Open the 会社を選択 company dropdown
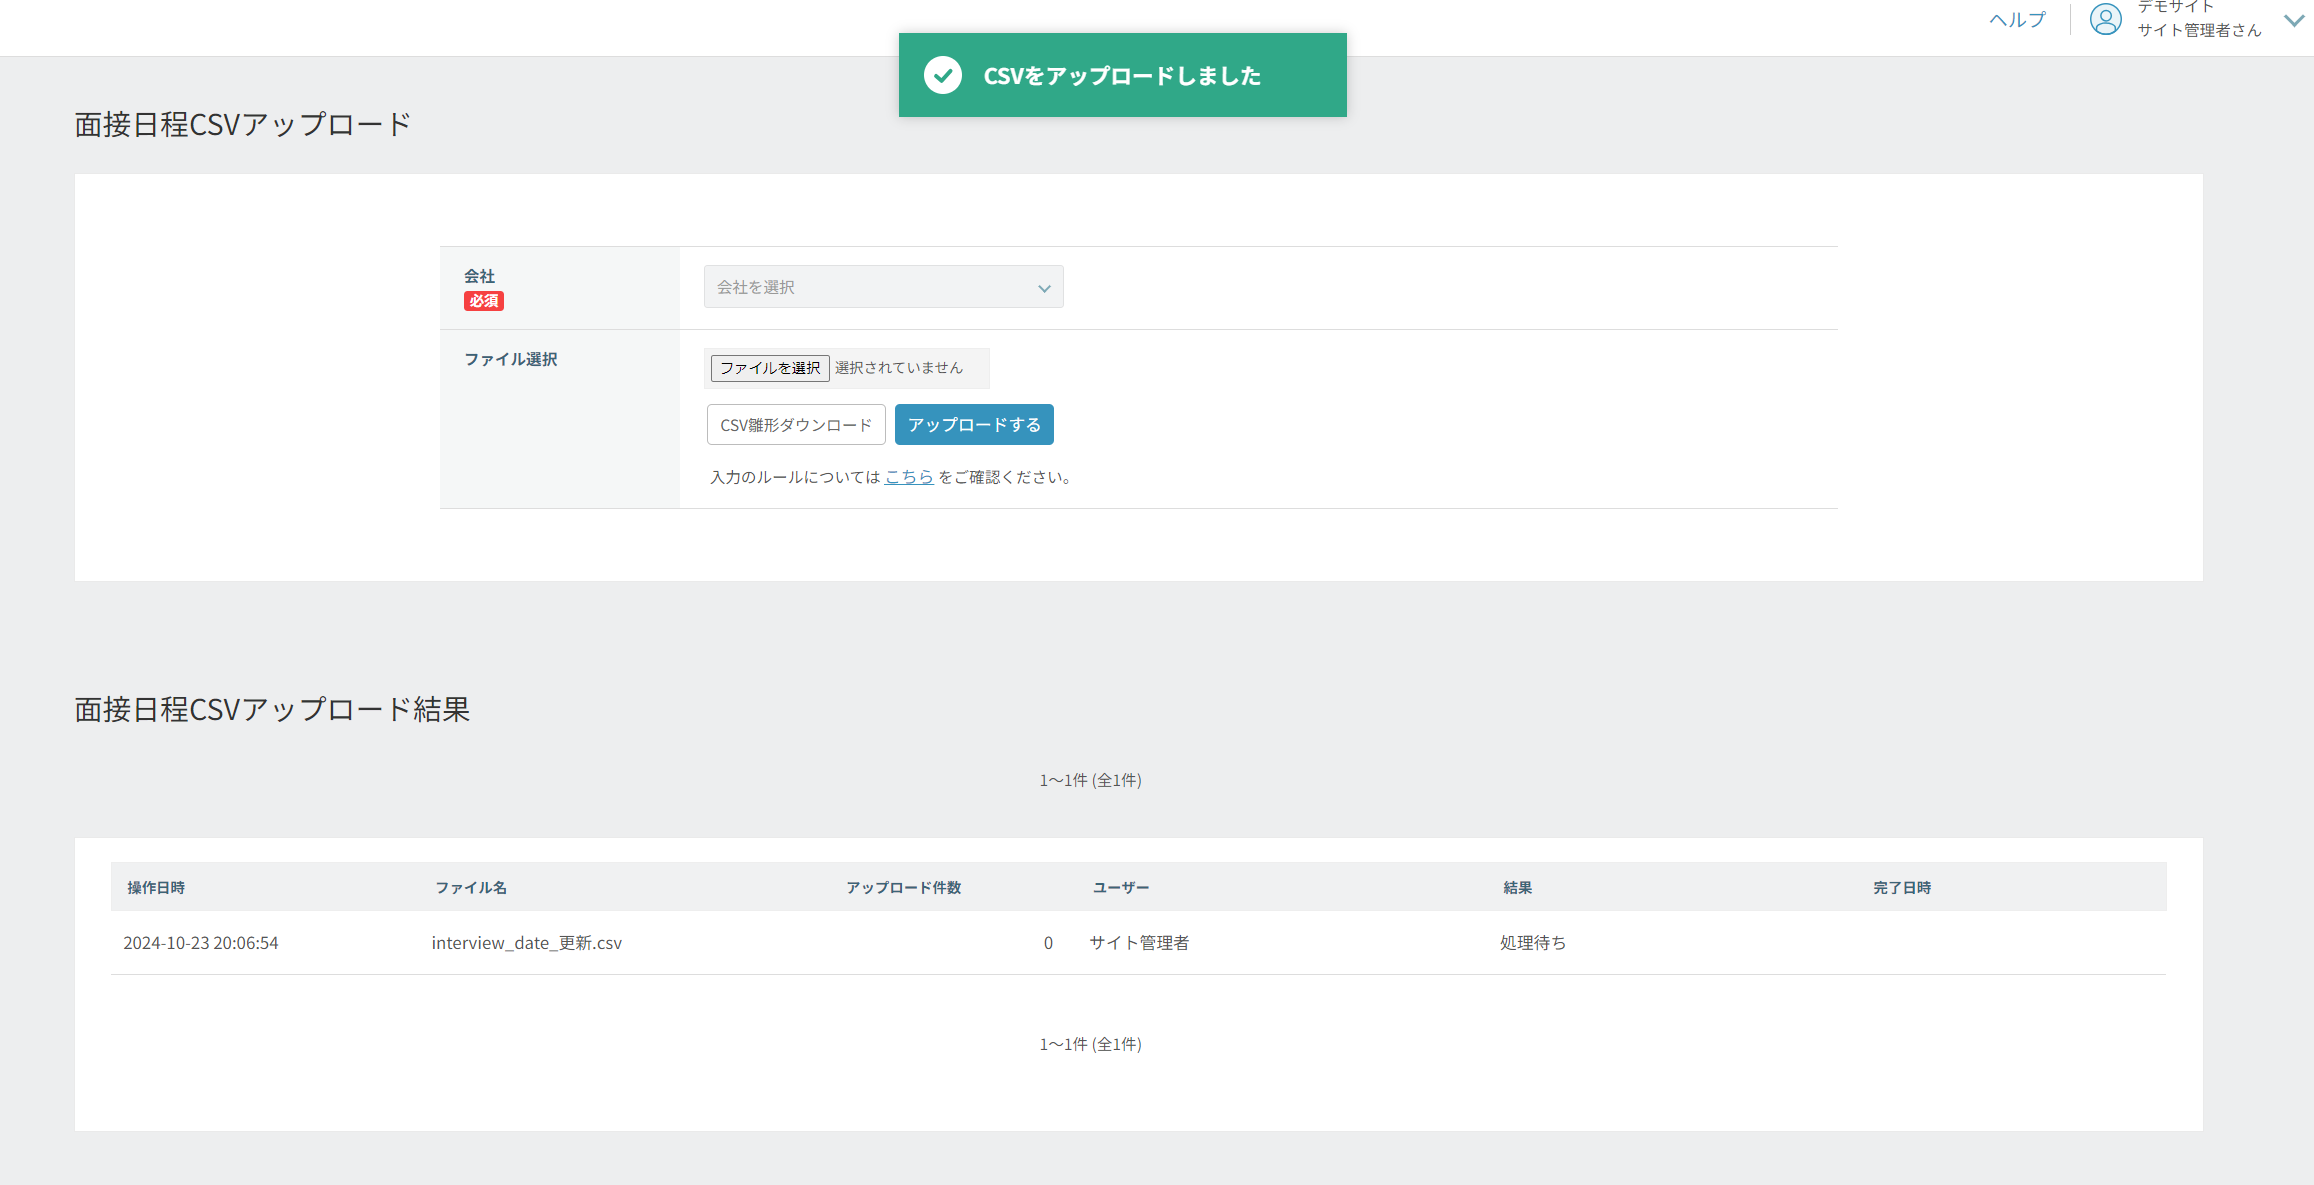The image size is (2314, 1185). [870, 287]
